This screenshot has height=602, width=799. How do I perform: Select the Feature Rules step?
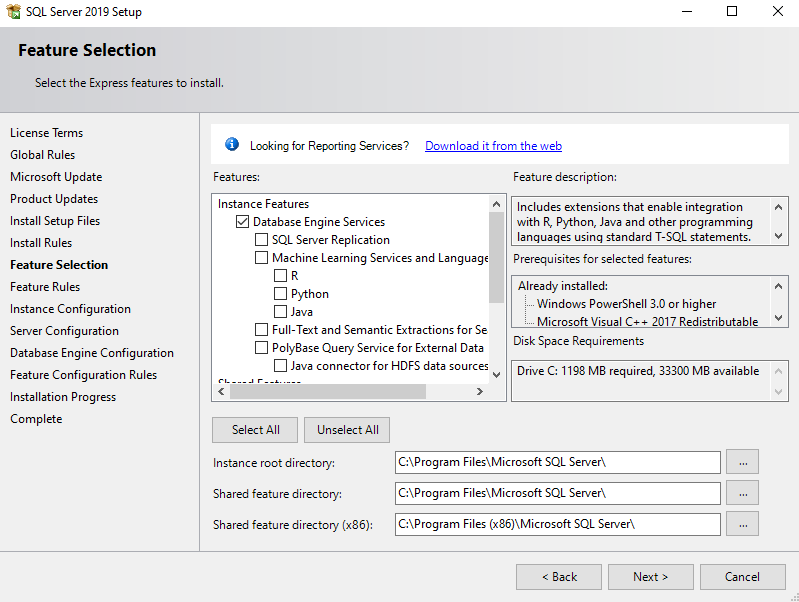[45, 286]
